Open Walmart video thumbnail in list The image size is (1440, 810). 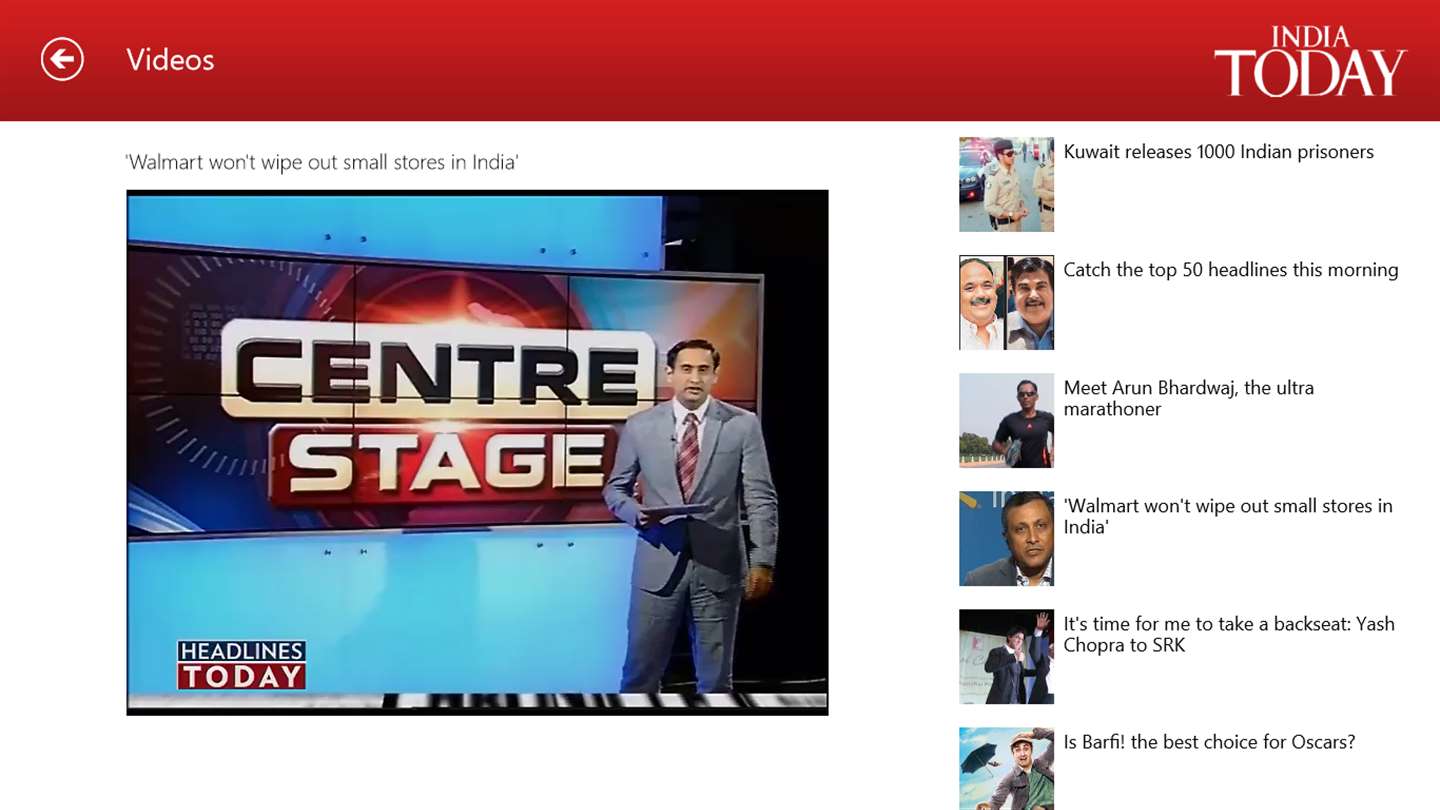pyautogui.click(x=1006, y=538)
